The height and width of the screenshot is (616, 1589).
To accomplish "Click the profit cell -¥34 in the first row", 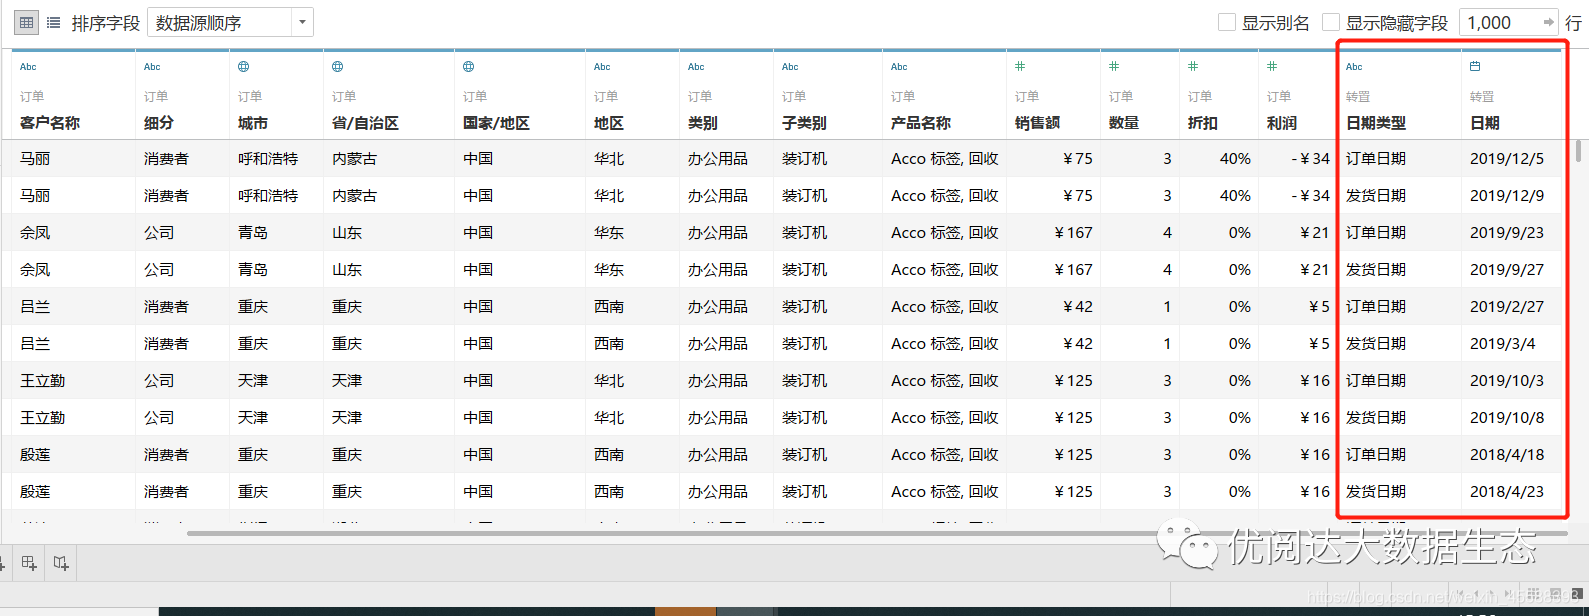I will 1310,158.
